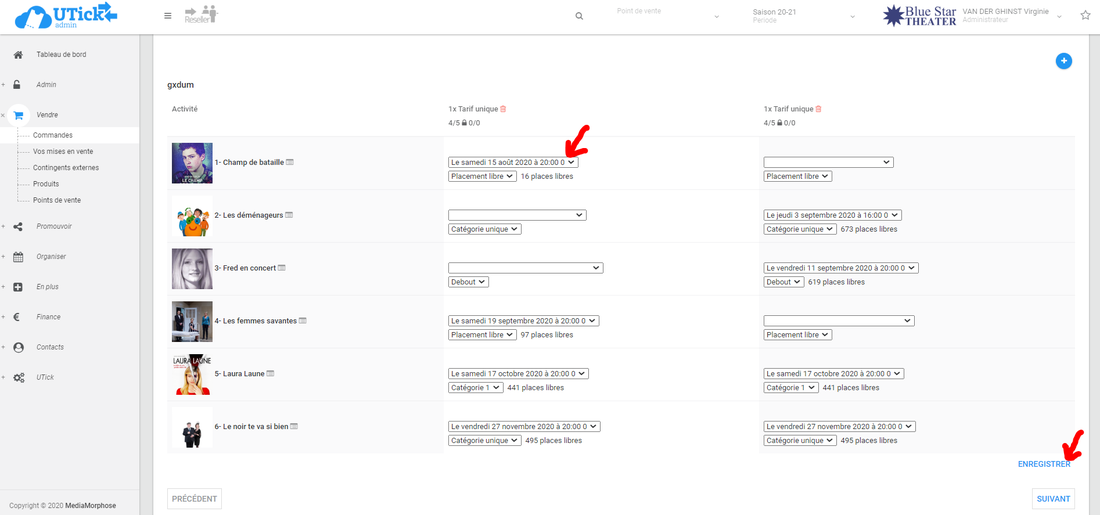1100x515 pixels.
Task: Open Tableau de bord in sidebar
Action: [61, 54]
